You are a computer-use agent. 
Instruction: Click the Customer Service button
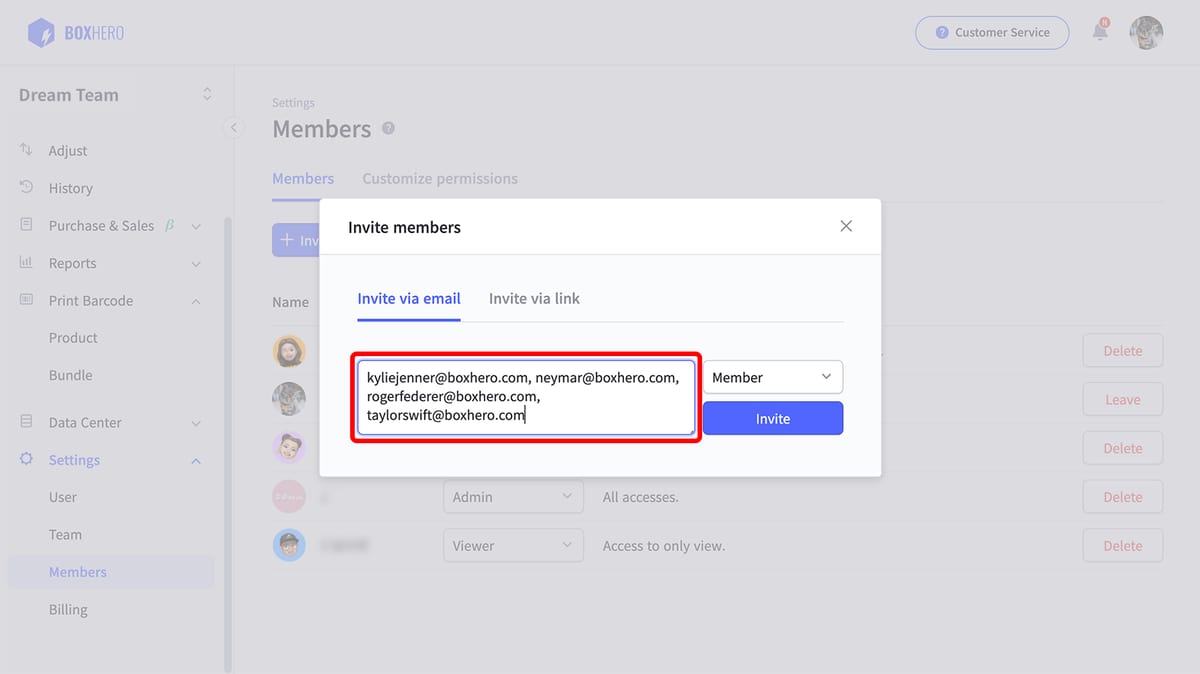pyautogui.click(x=992, y=32)
